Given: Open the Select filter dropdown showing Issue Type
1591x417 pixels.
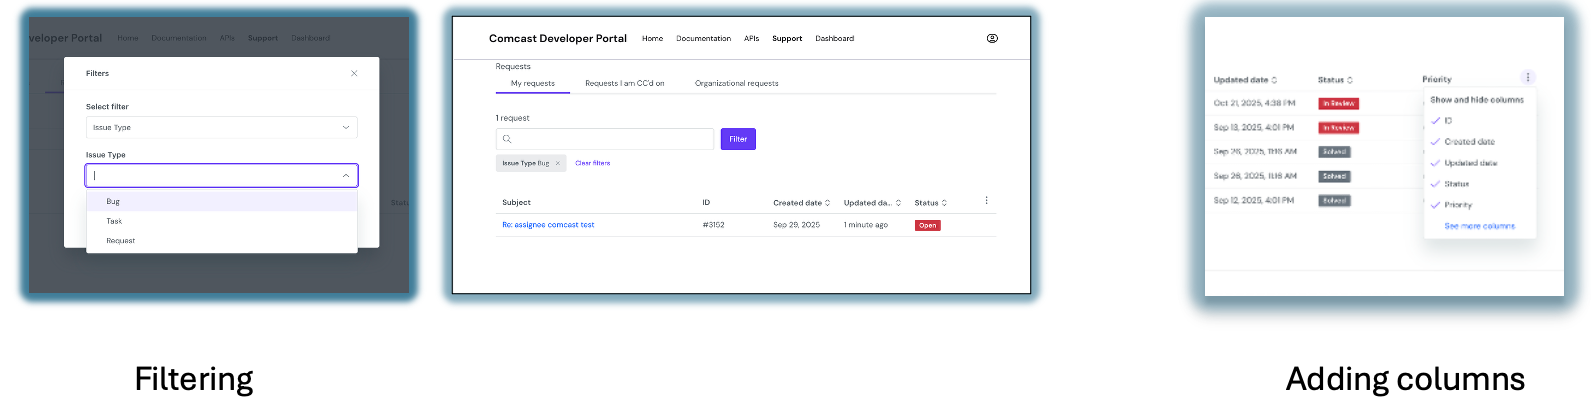Looking at the screenshot, I should [x=221, y=127].
